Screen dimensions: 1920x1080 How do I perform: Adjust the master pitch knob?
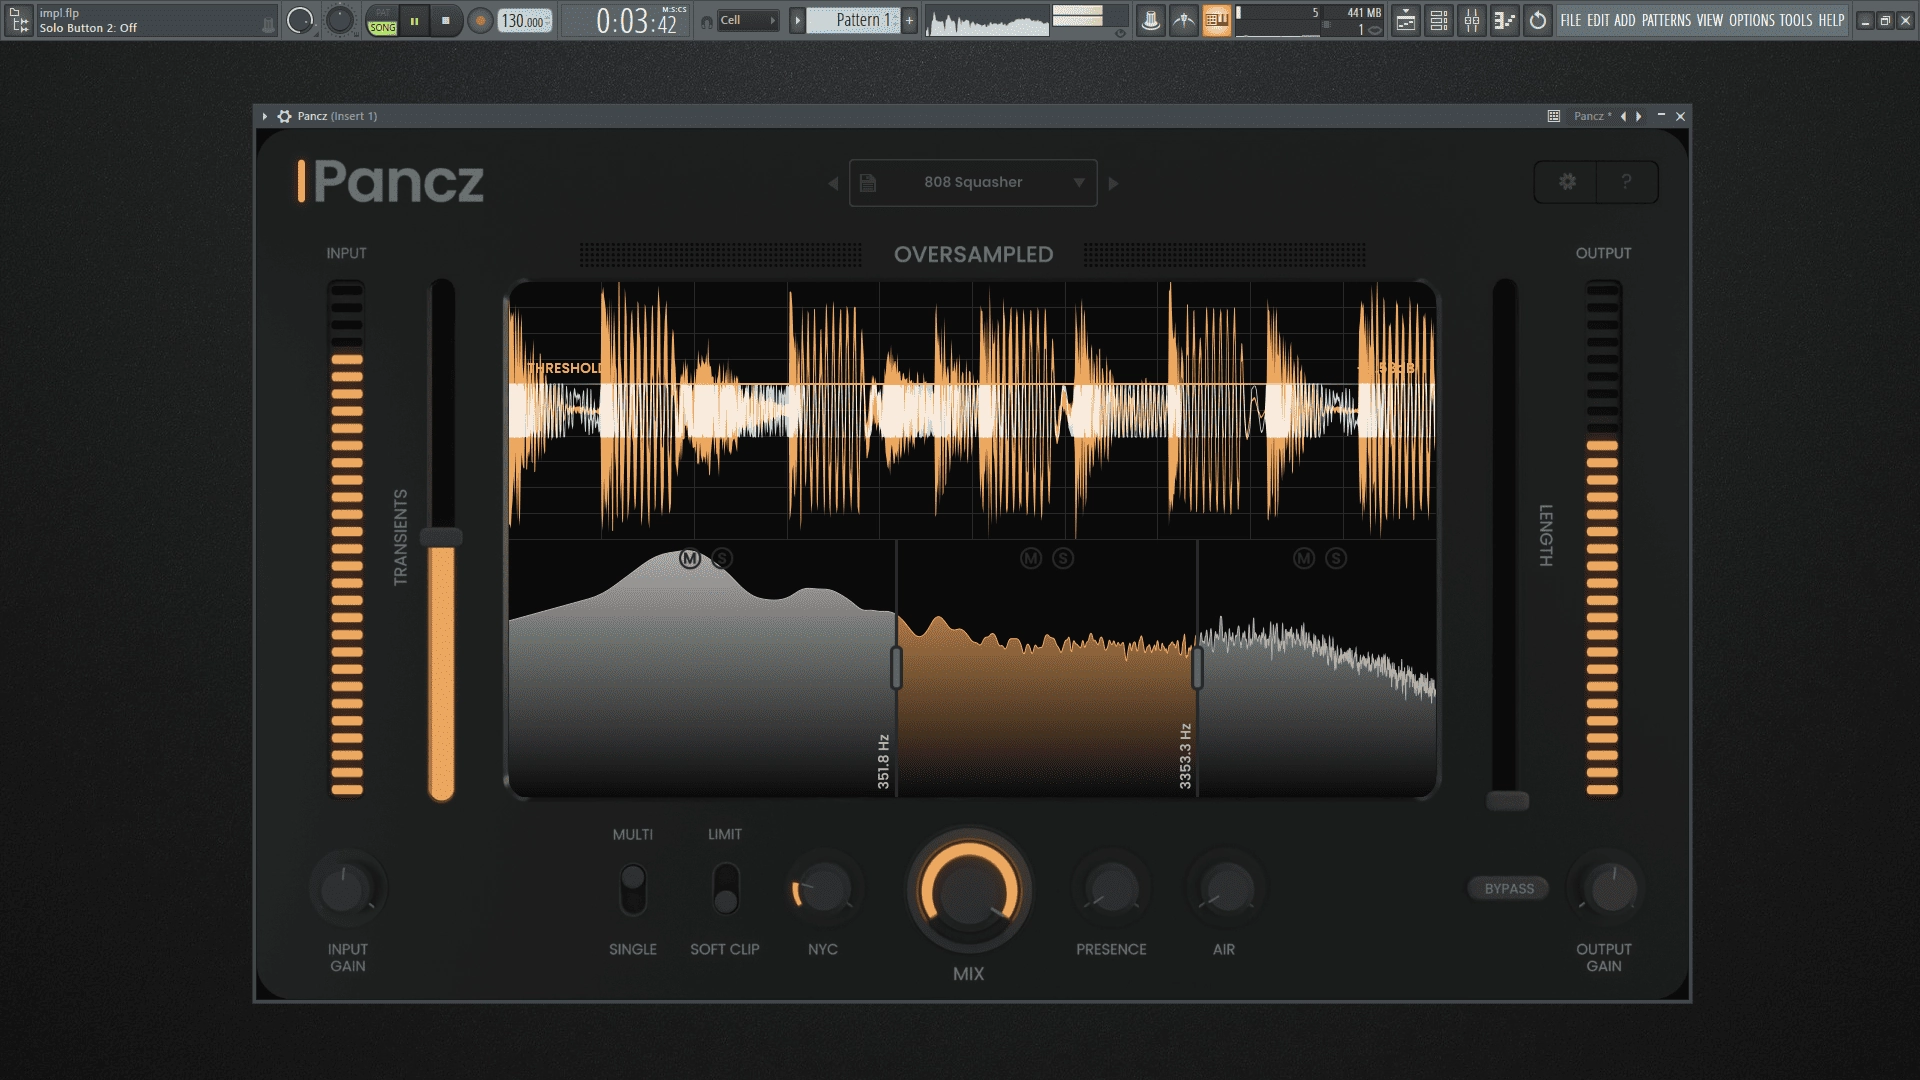(x=340, y=20)
